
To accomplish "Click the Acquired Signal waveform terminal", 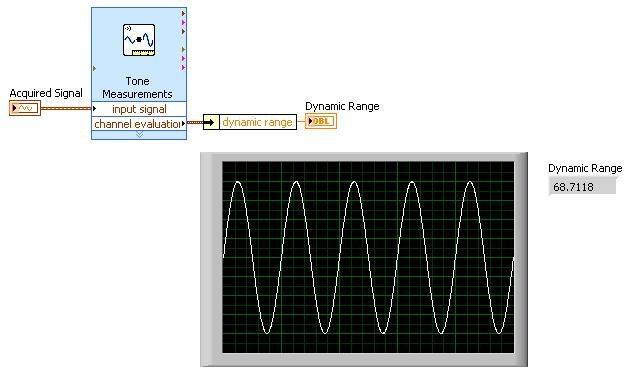I will click(x=25, y=108).
